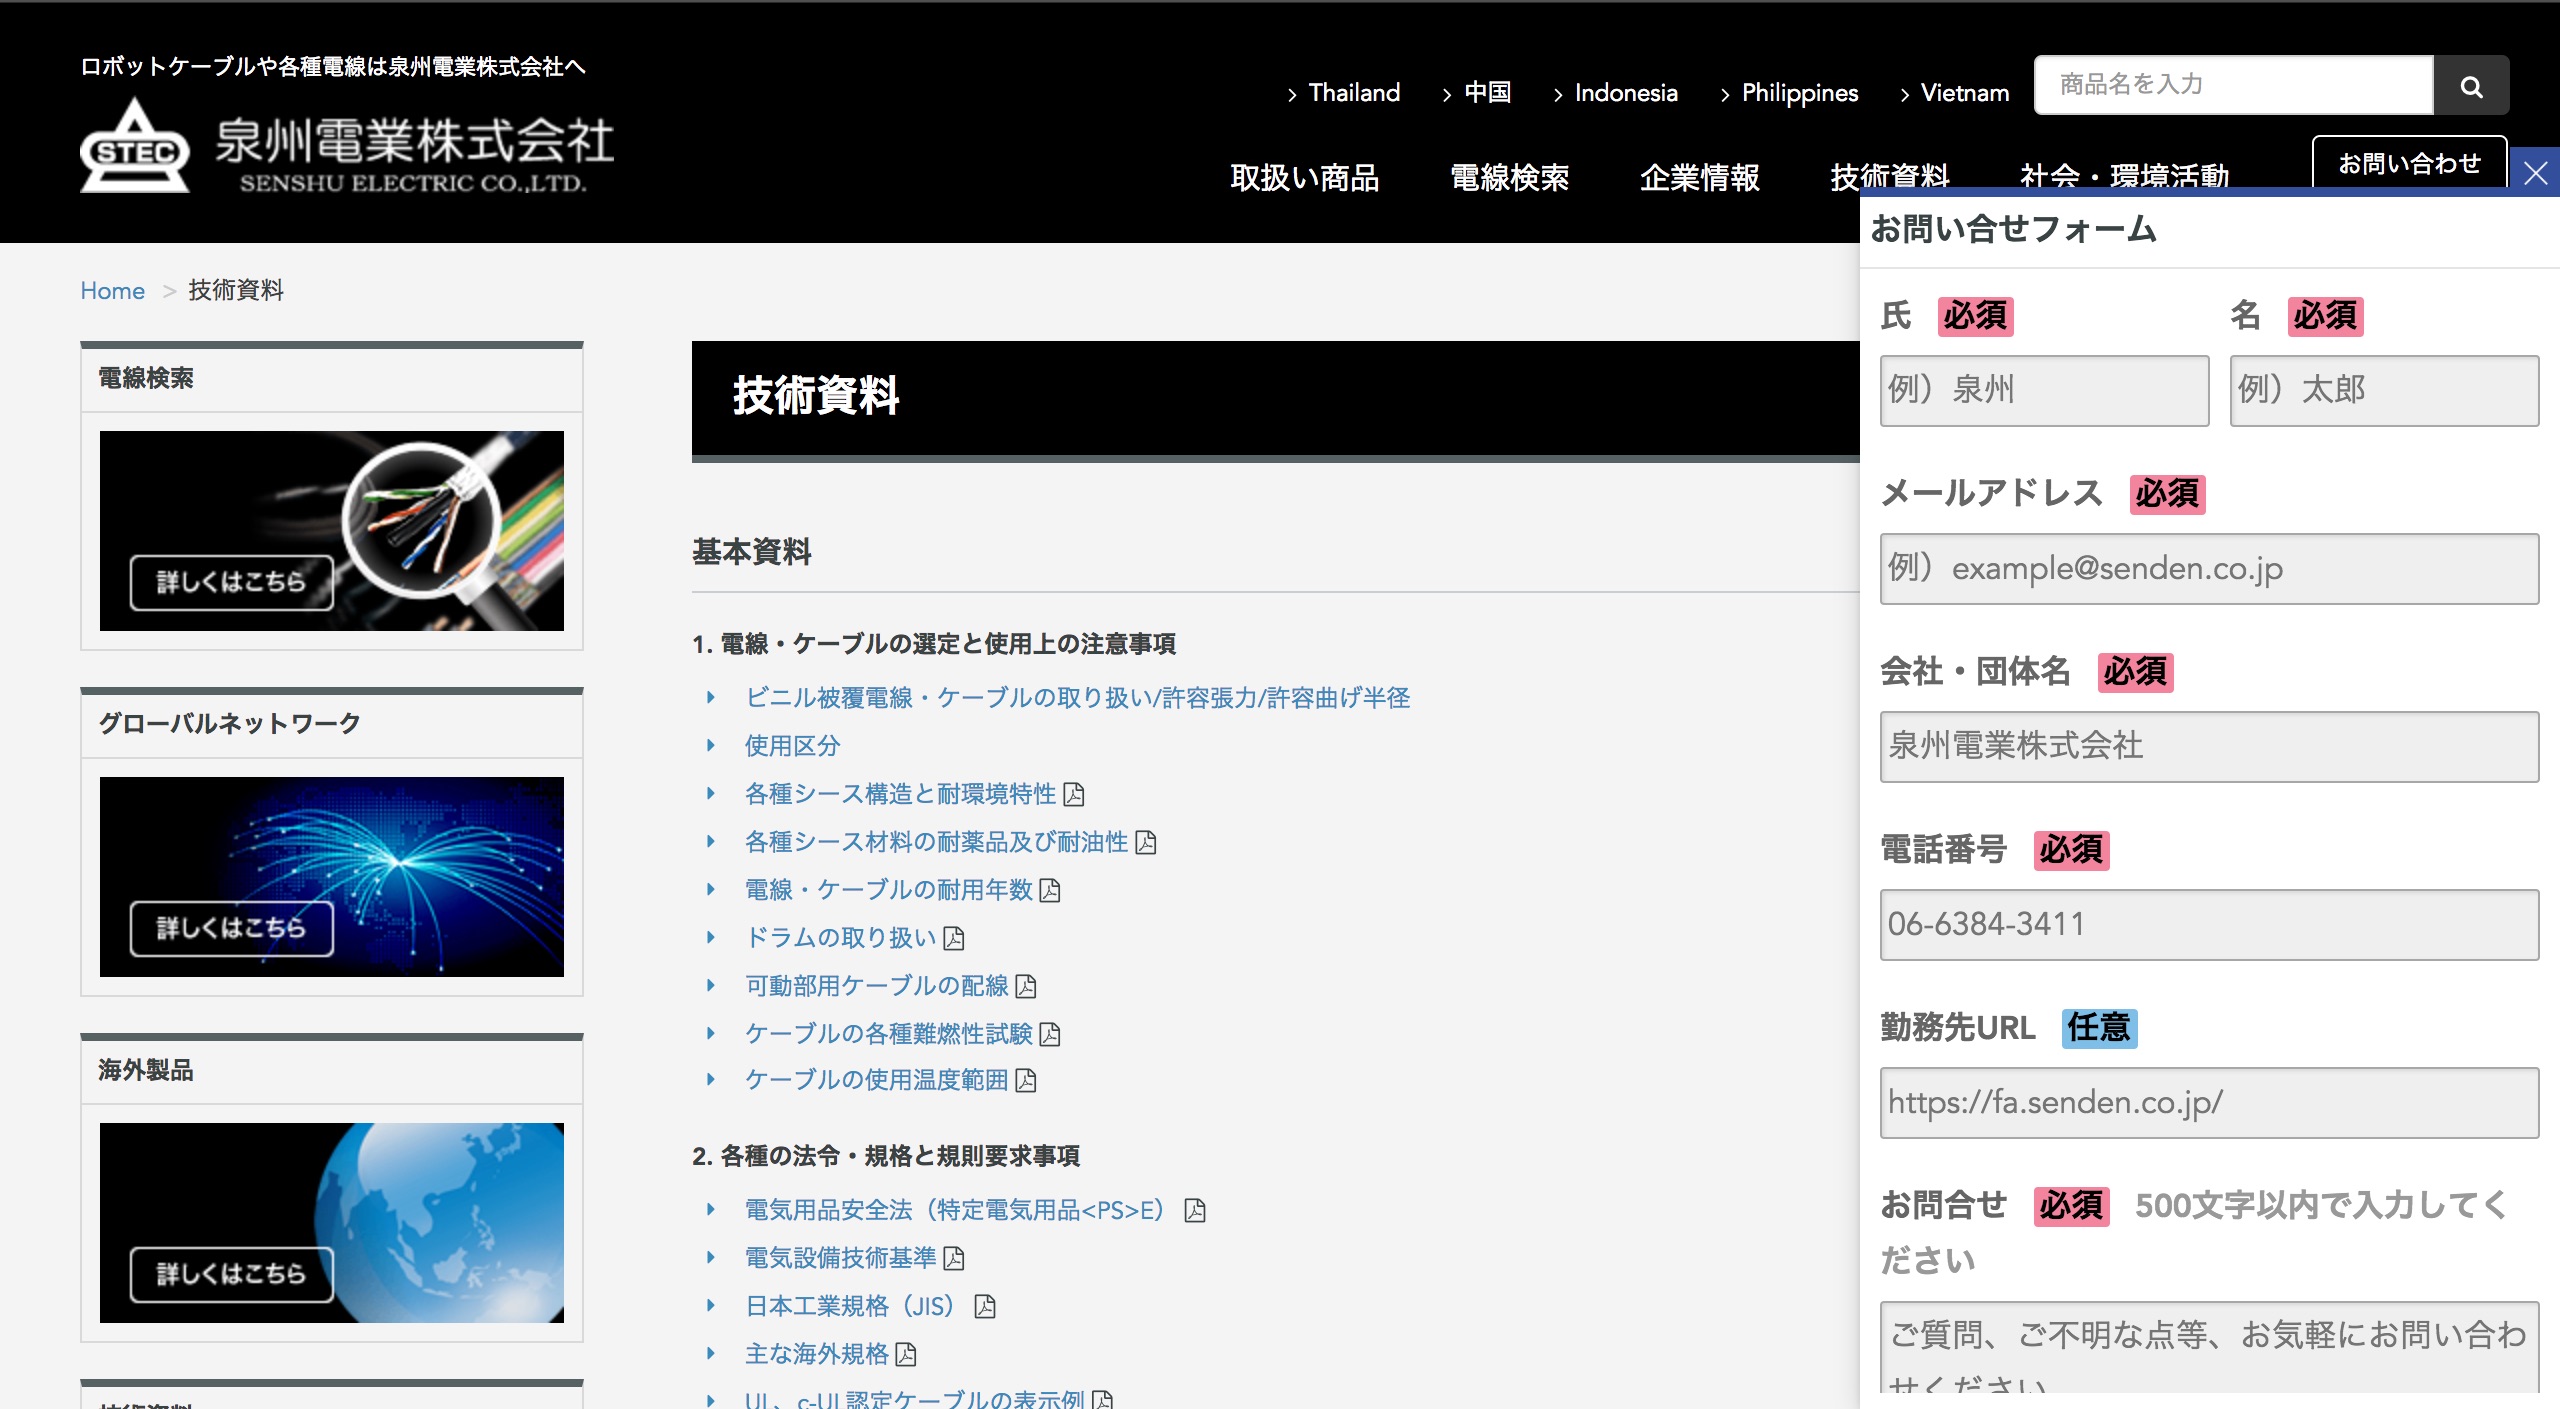
Task: Click the メールアドレス input field
Action: click(2209, 568)
